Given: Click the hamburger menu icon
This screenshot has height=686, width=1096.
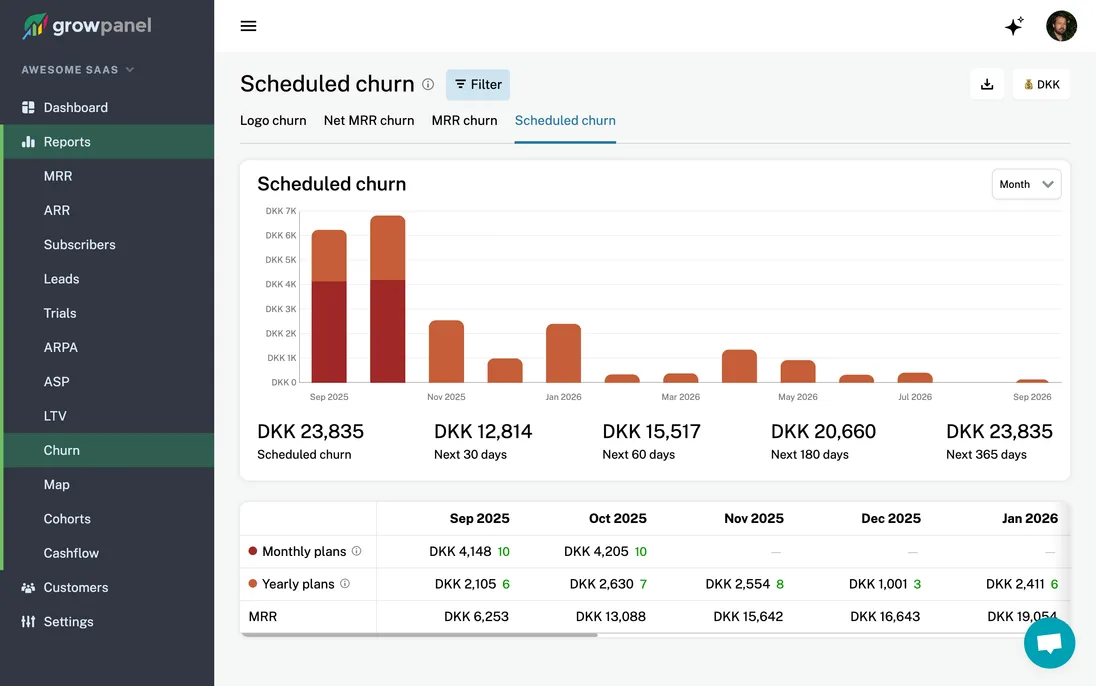Looking at the screenshot, I should click(249, 26).
